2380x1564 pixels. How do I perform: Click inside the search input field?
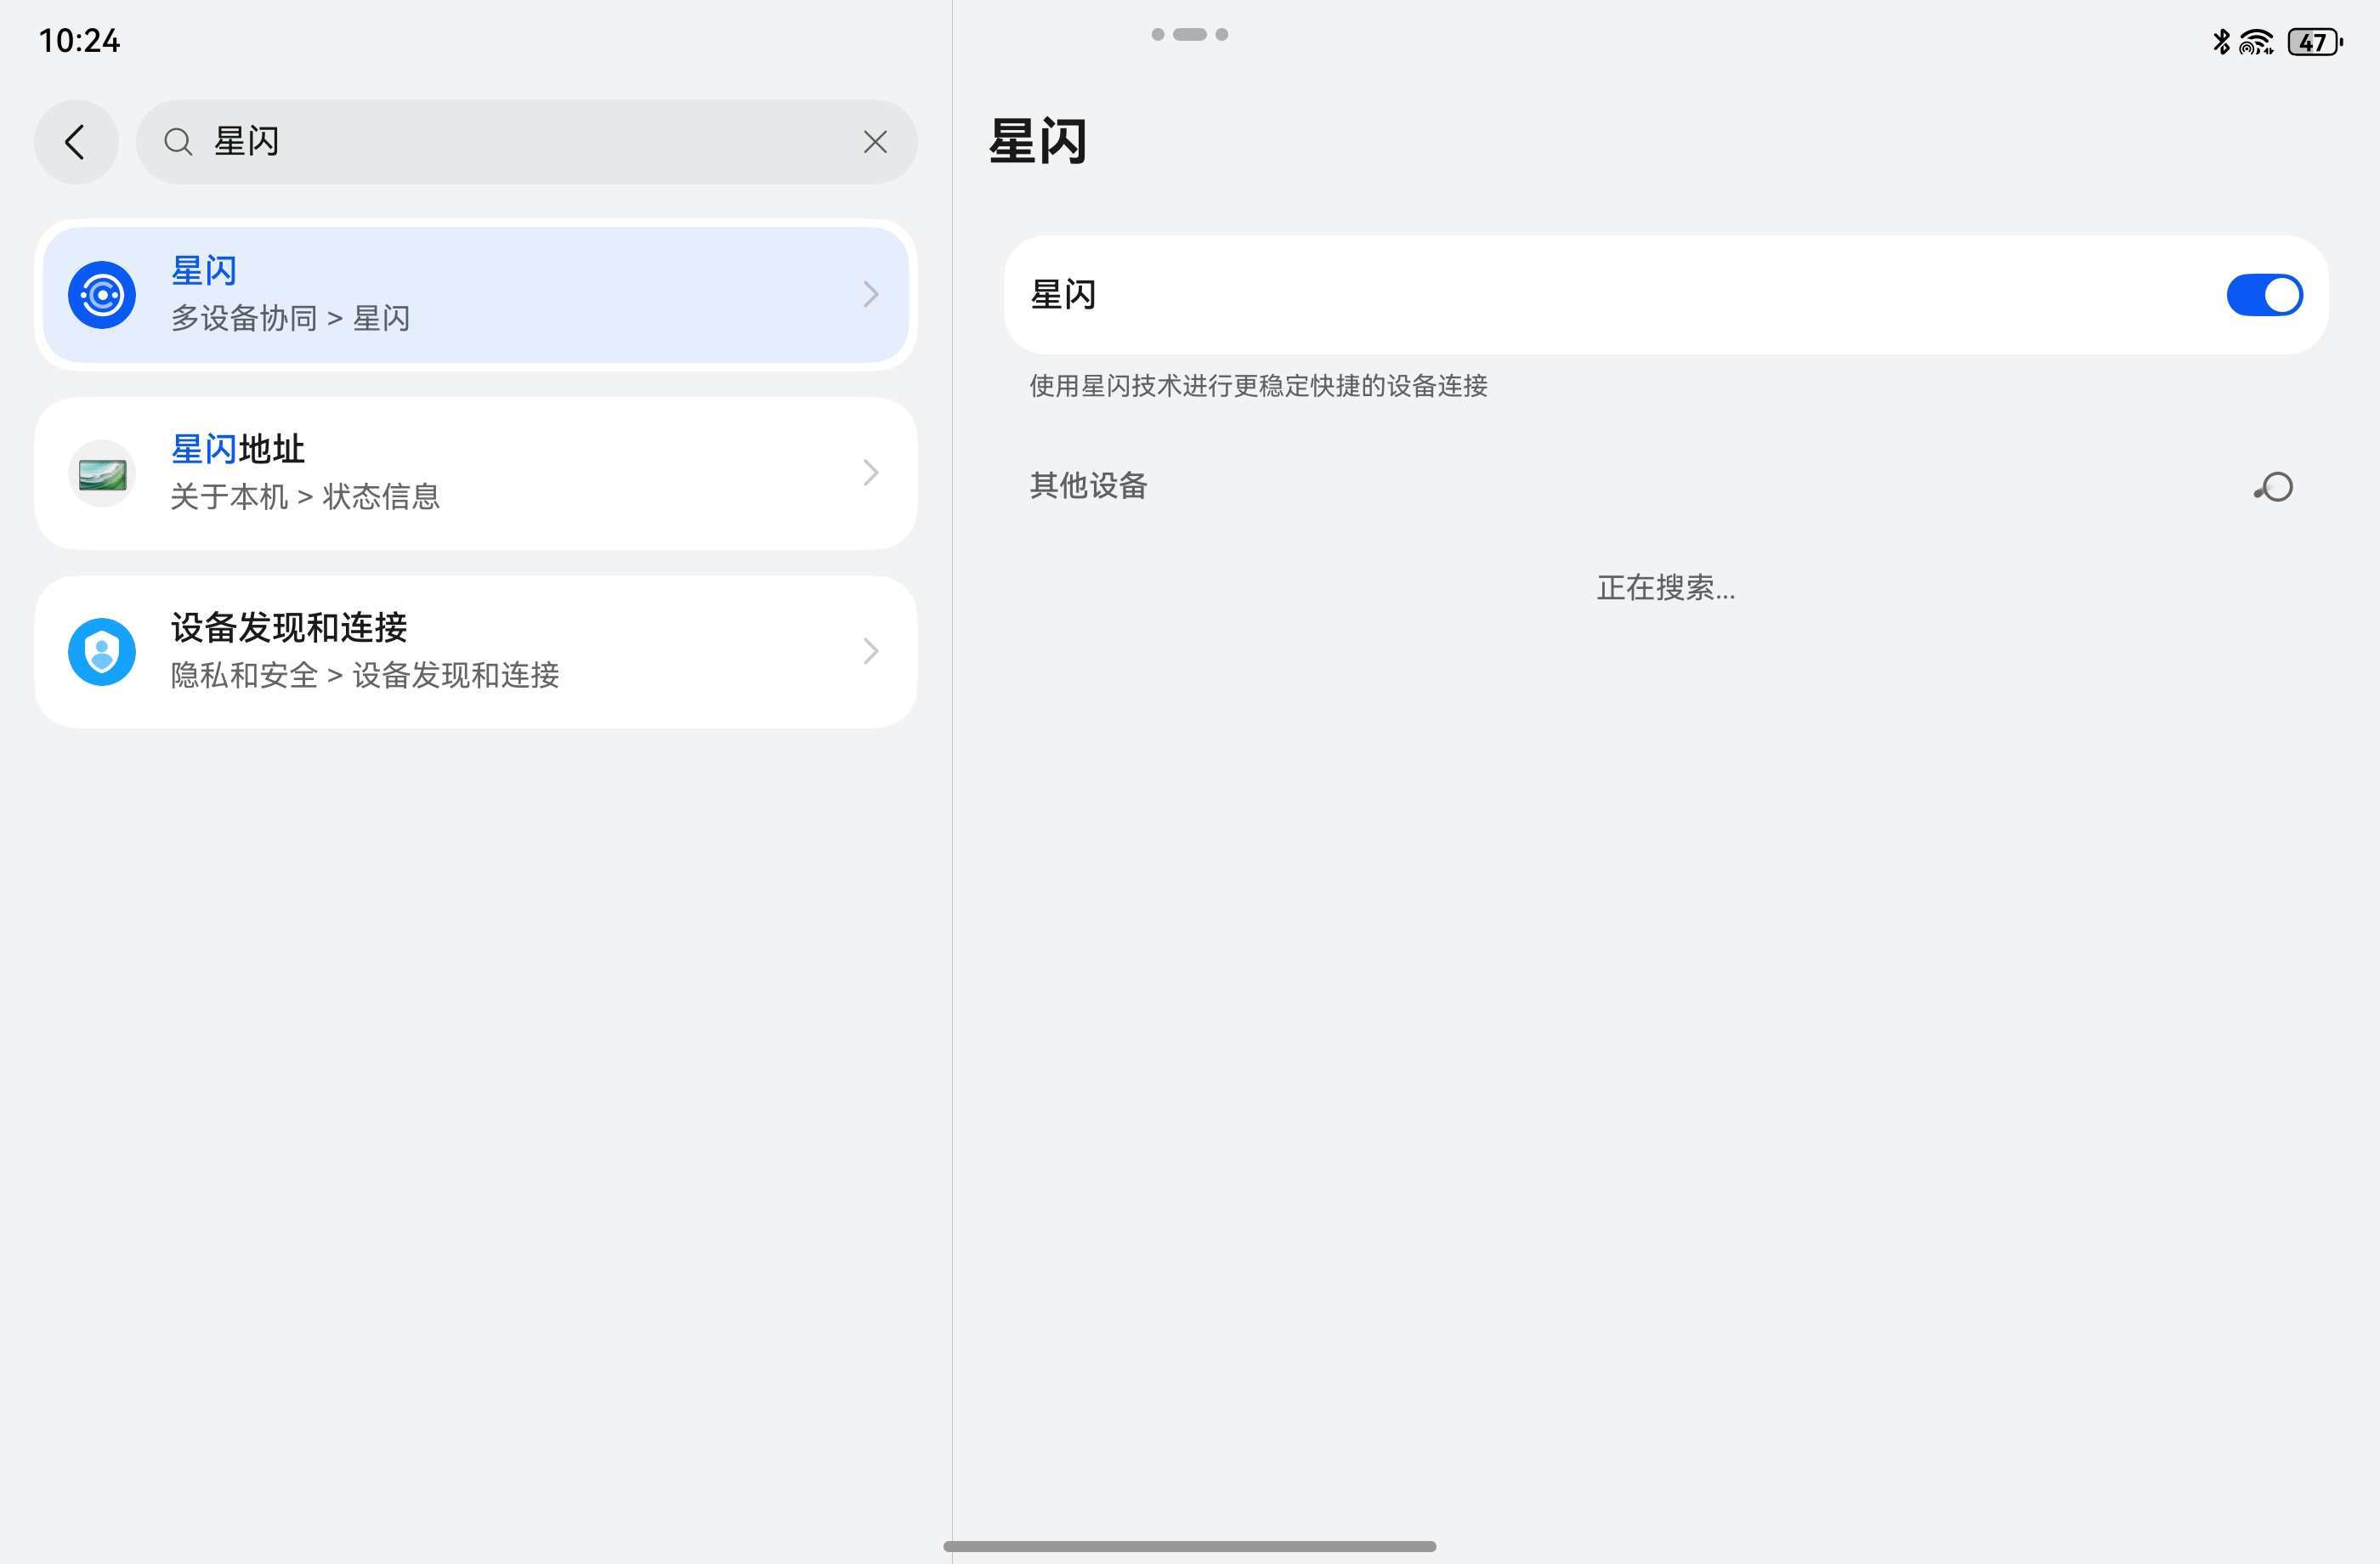500,142
